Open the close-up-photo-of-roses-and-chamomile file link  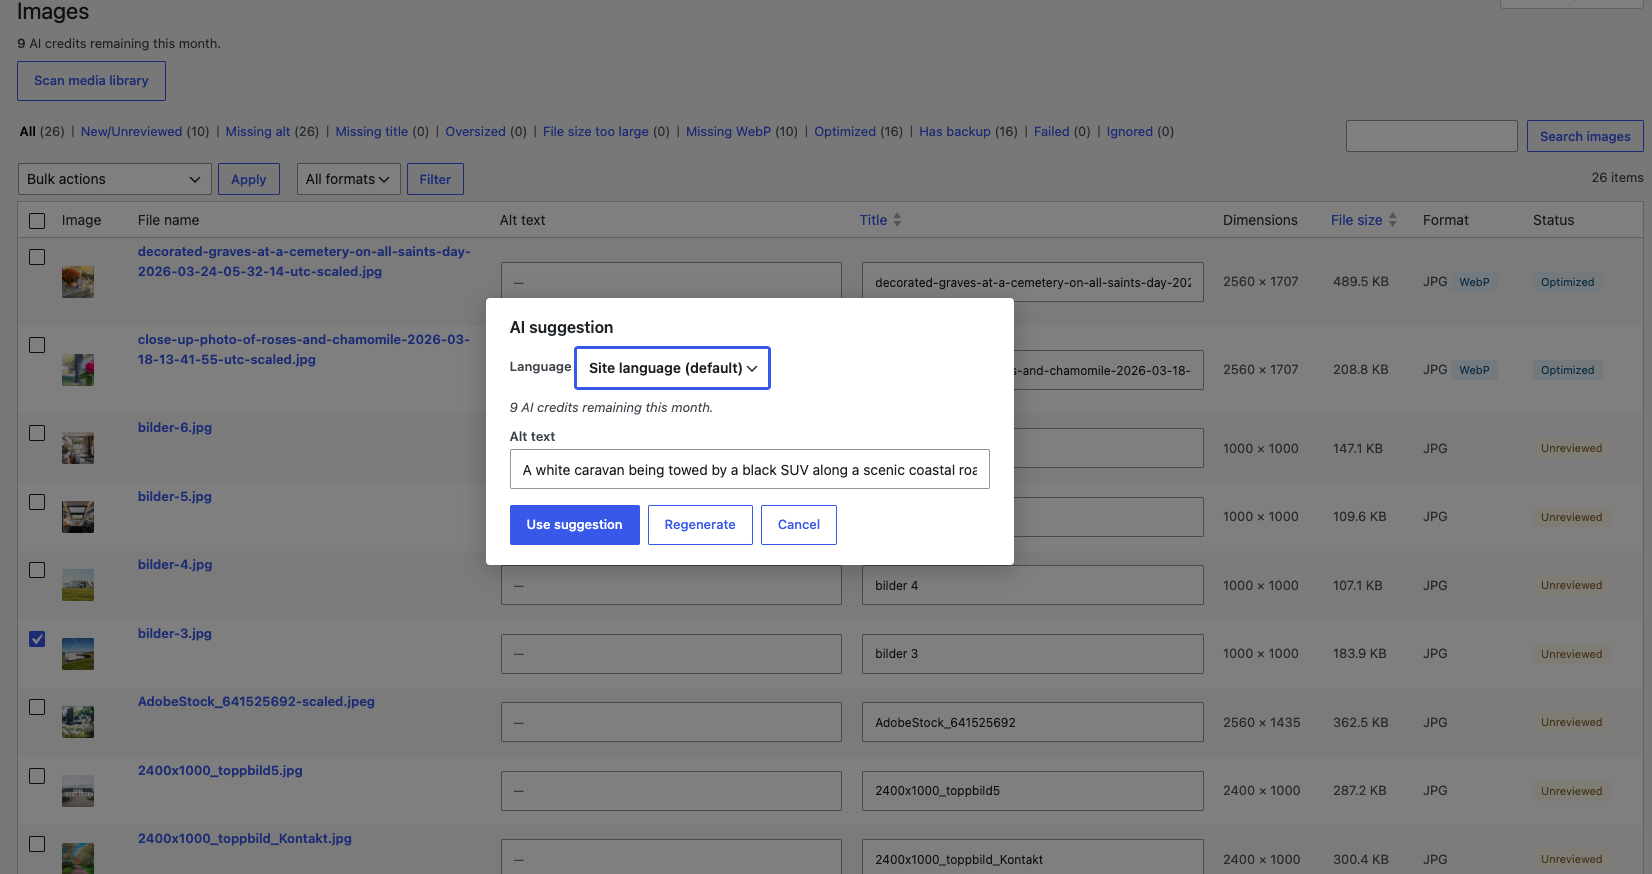[x=304, y=350]
